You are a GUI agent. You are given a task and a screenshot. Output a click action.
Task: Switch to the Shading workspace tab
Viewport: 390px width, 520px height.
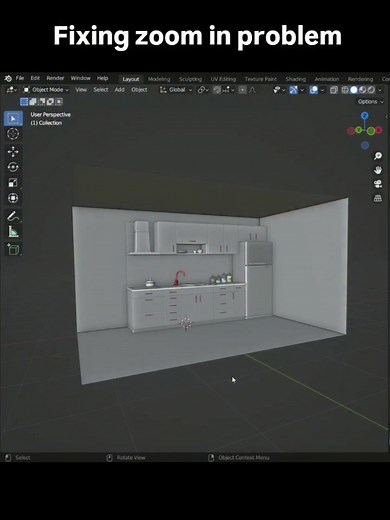point(296,79)
